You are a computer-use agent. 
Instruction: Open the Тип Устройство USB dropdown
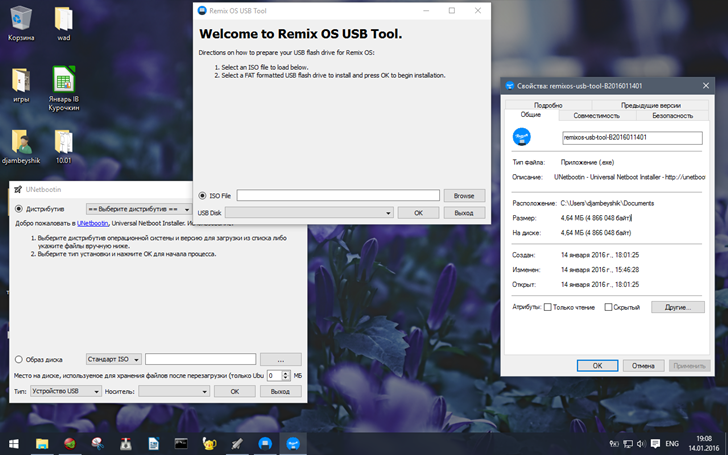click(65, 391)
